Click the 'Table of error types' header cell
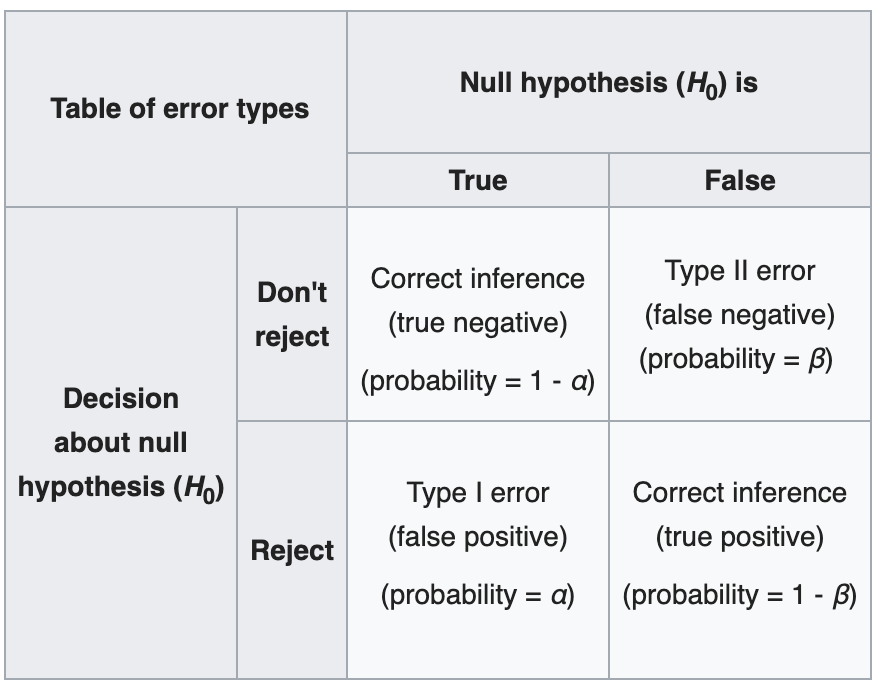This screenshot has height=690, width=884. (176, 109)
